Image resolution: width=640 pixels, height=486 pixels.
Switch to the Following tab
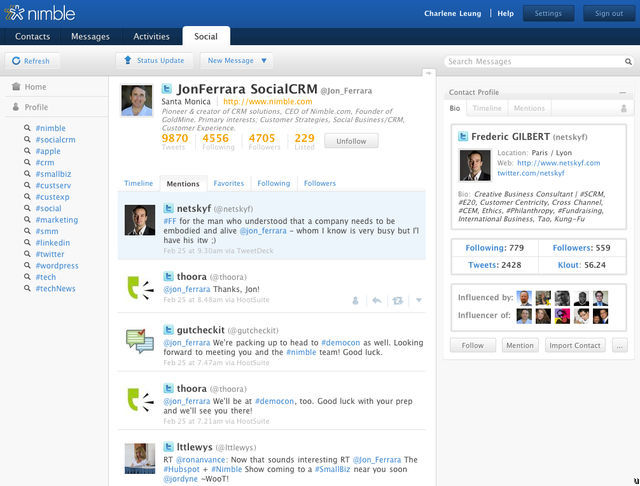pos(274,183)
